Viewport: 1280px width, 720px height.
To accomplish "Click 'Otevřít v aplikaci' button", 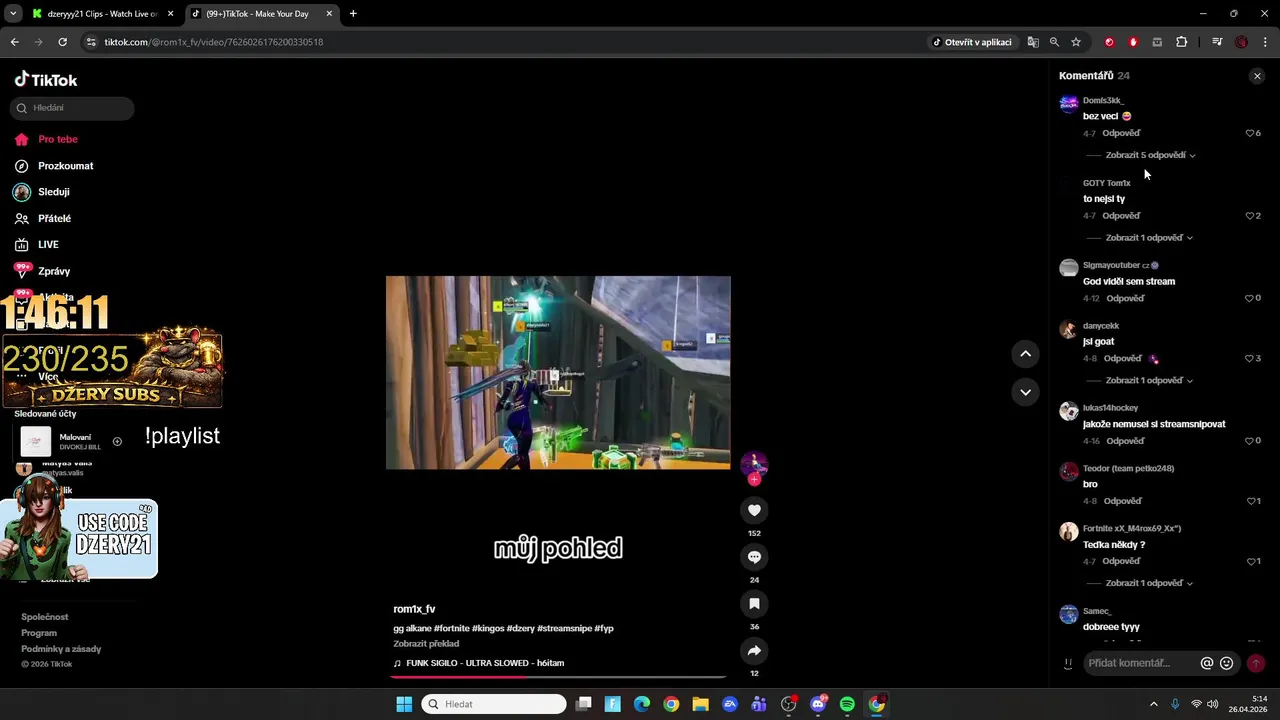I will [972, 42].
